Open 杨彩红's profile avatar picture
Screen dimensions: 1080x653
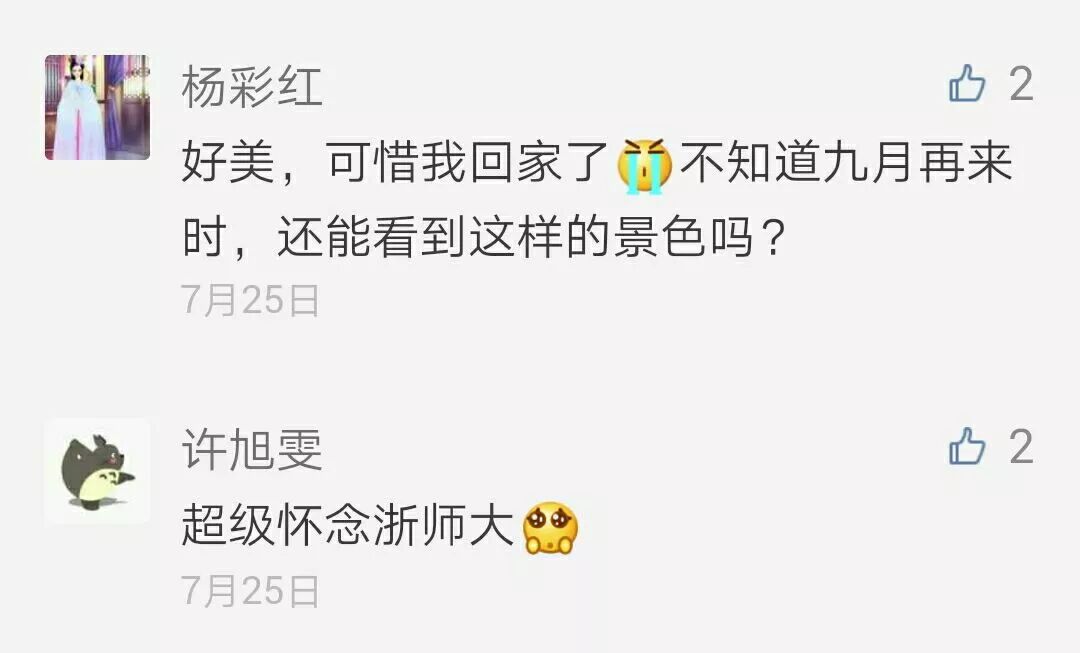point(97,107)
